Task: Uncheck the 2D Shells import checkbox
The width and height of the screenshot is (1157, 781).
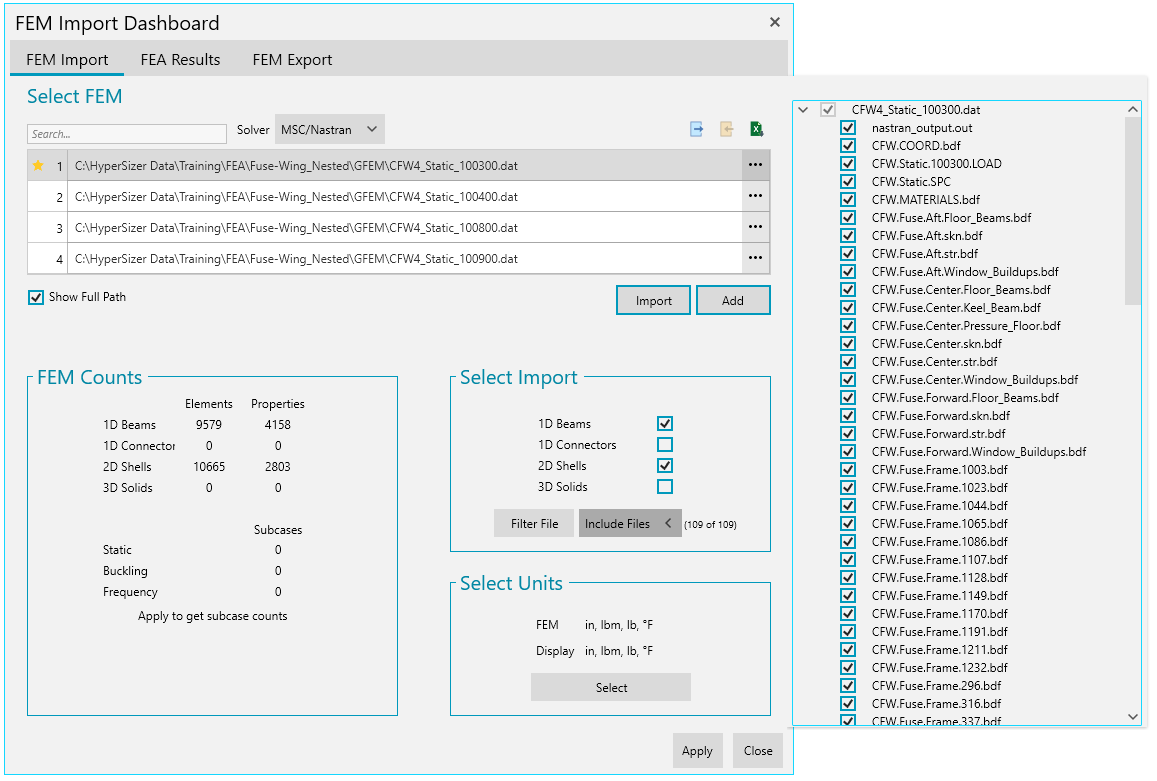Action: pyautogui.click(x=665, y=466)
